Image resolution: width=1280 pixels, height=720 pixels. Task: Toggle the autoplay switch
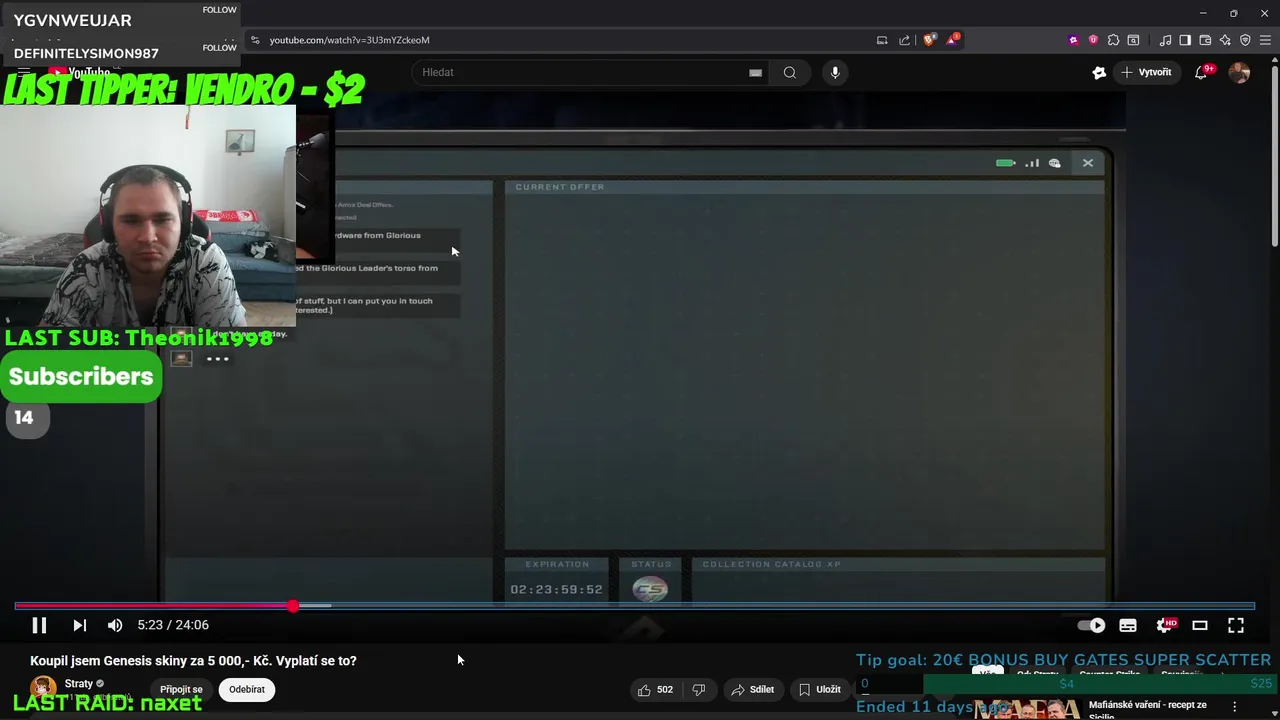(x=1091, y=625)
